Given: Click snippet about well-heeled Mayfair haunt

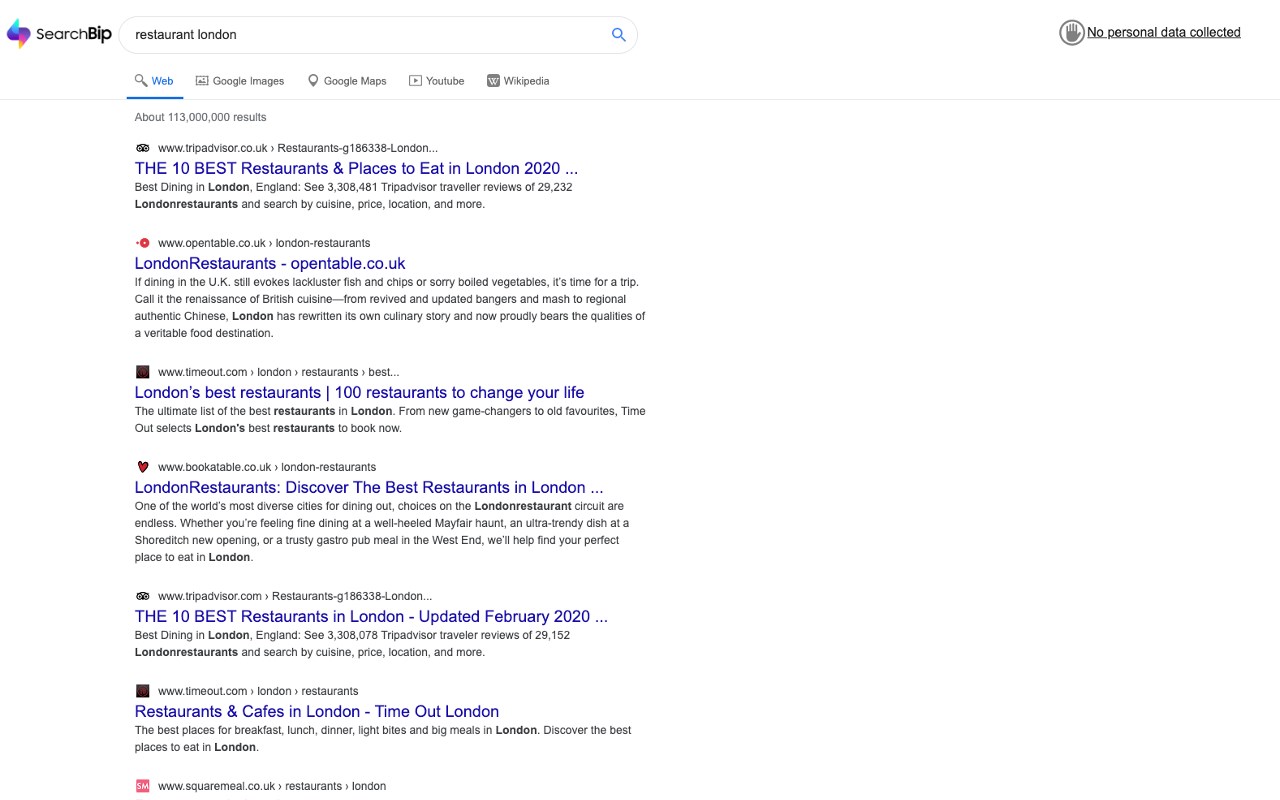Looking at the screenshot, I should pyautogui.click(x=382, y=531).
